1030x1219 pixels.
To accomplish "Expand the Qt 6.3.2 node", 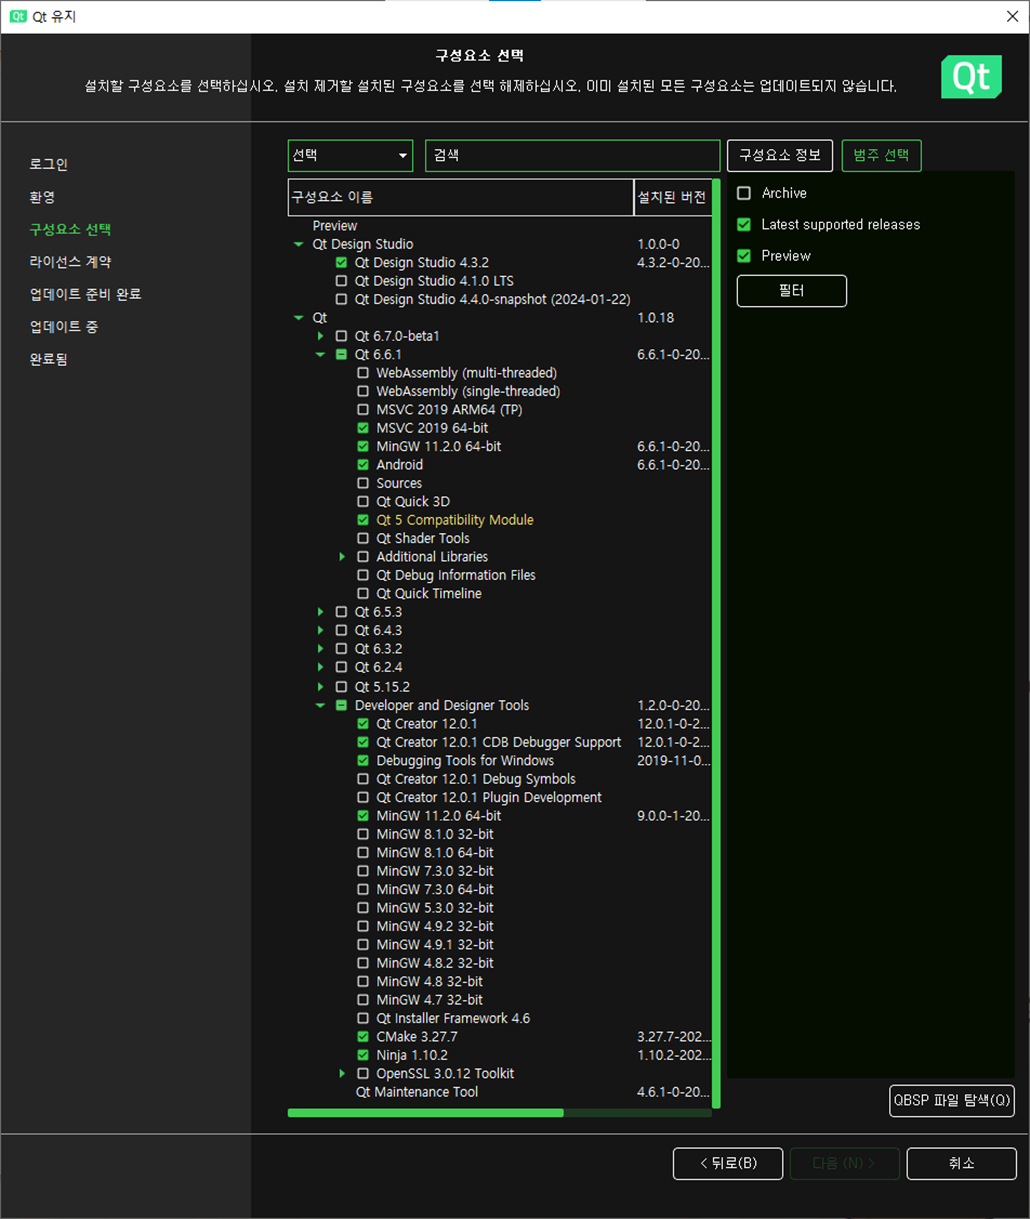I will click(320, 649).
